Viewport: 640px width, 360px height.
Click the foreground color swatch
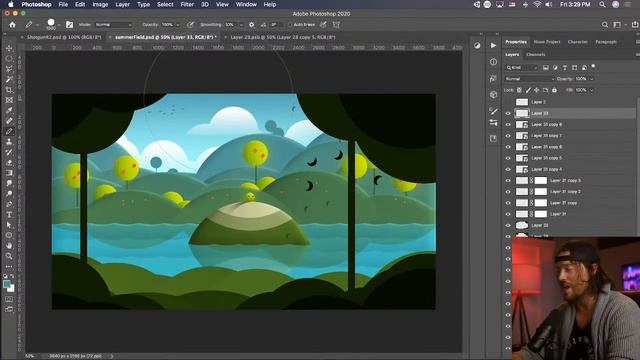(x=7, y=284)
